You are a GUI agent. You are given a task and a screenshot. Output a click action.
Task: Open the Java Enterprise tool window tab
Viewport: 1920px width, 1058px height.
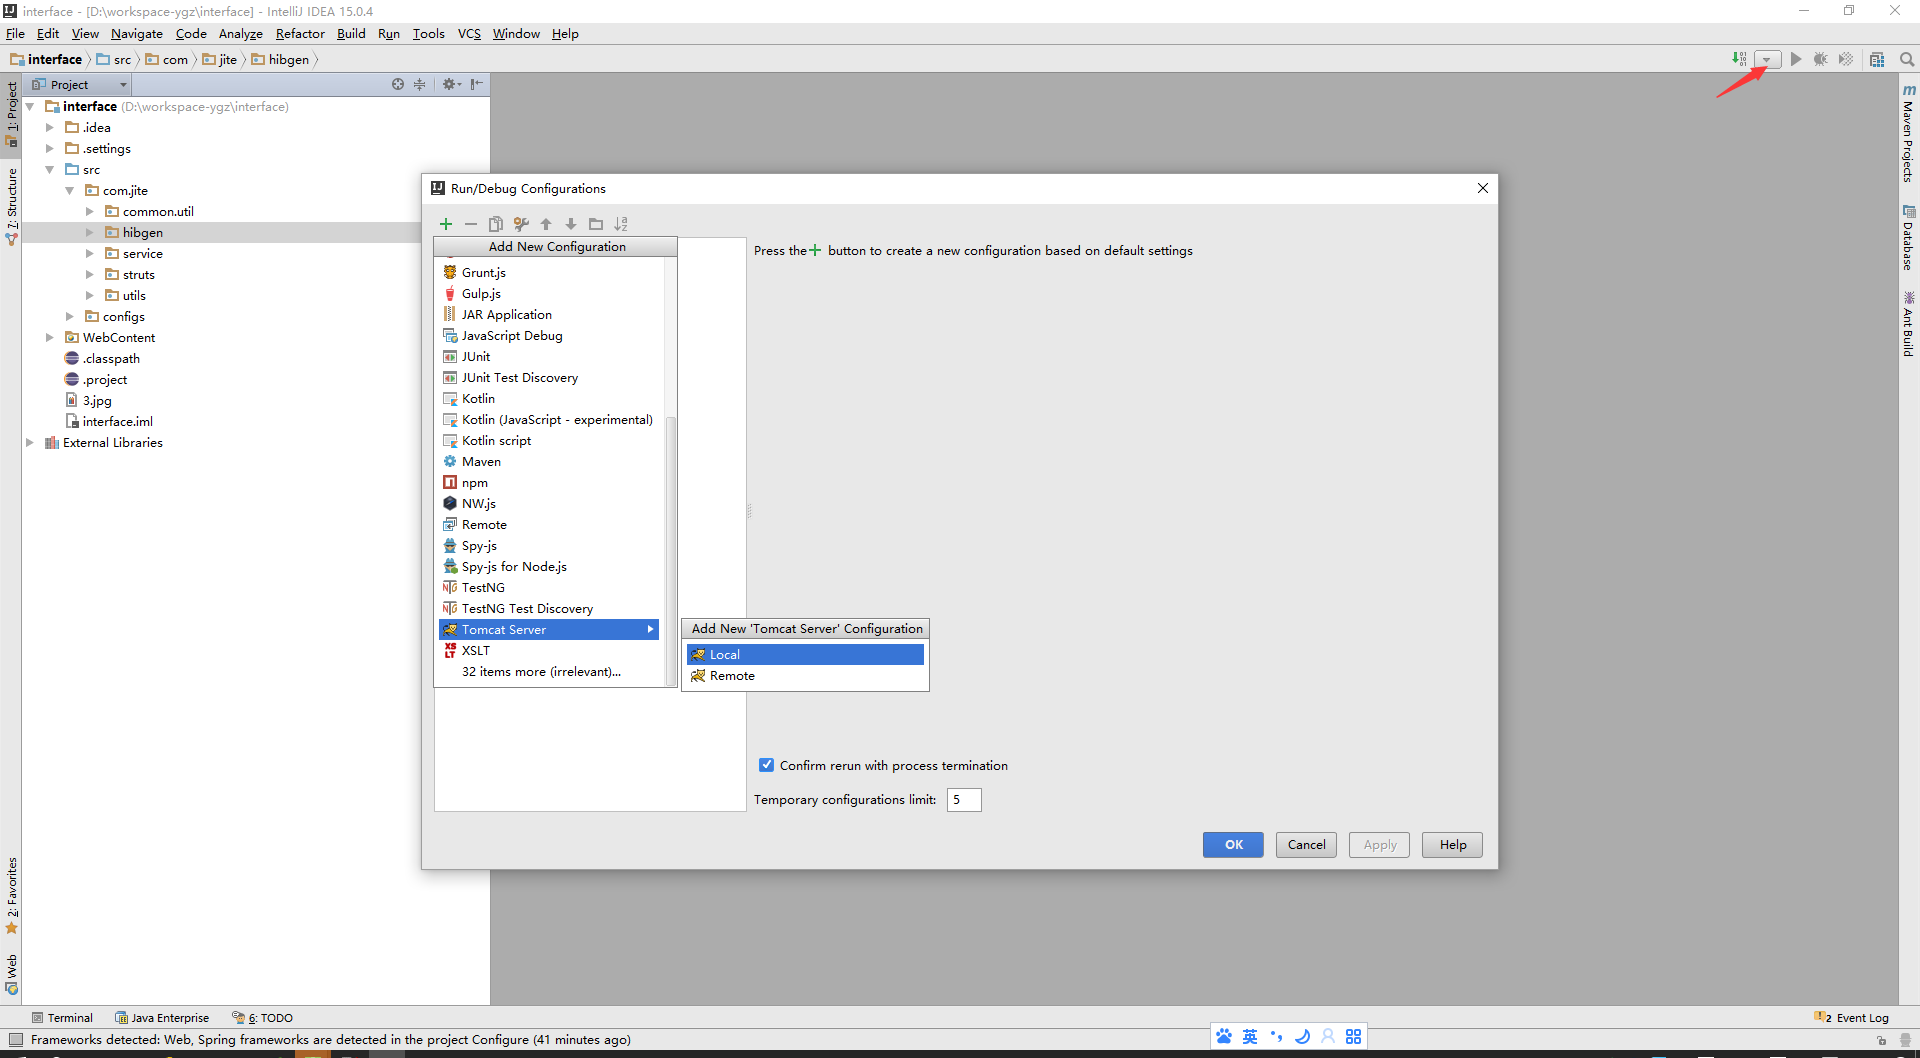coord(162,1018)
